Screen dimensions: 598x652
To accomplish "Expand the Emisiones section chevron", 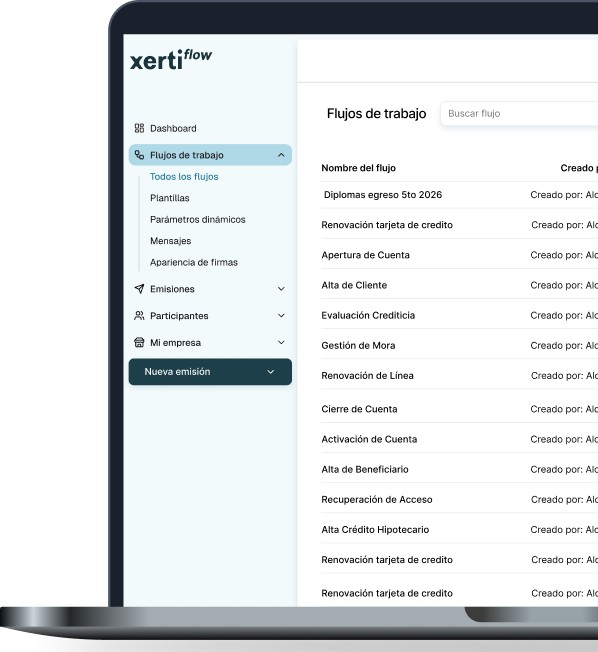I will [x=281, y=289].
